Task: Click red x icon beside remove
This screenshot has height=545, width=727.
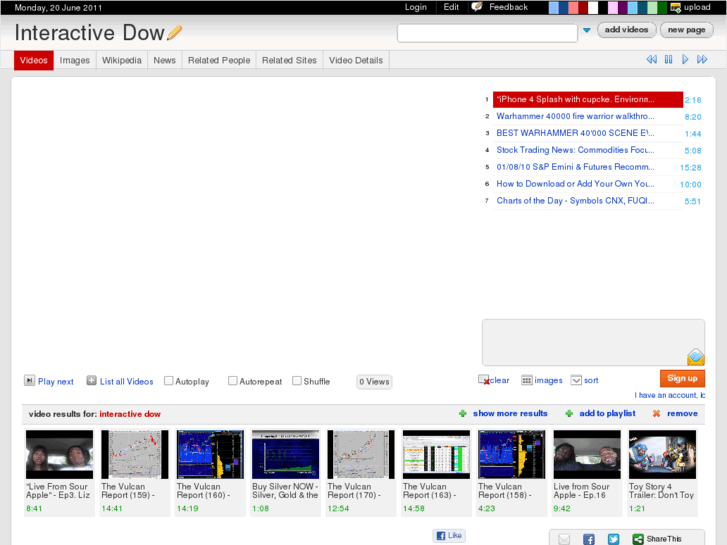Action: tap(656, 413)
